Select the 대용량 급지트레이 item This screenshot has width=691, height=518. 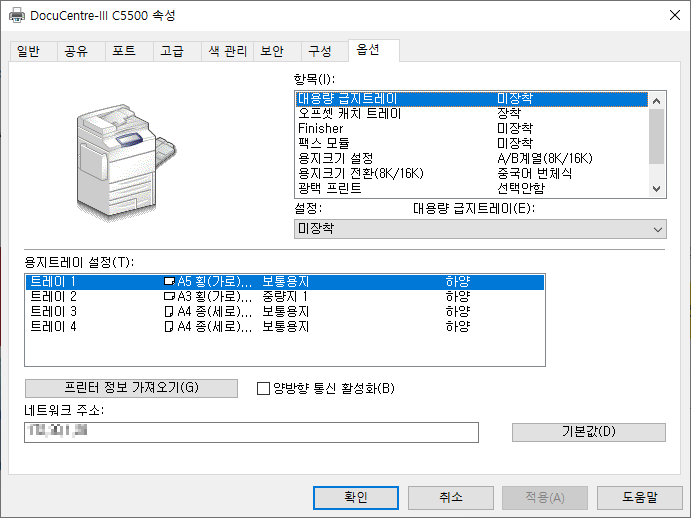click(x=472, y=99)
